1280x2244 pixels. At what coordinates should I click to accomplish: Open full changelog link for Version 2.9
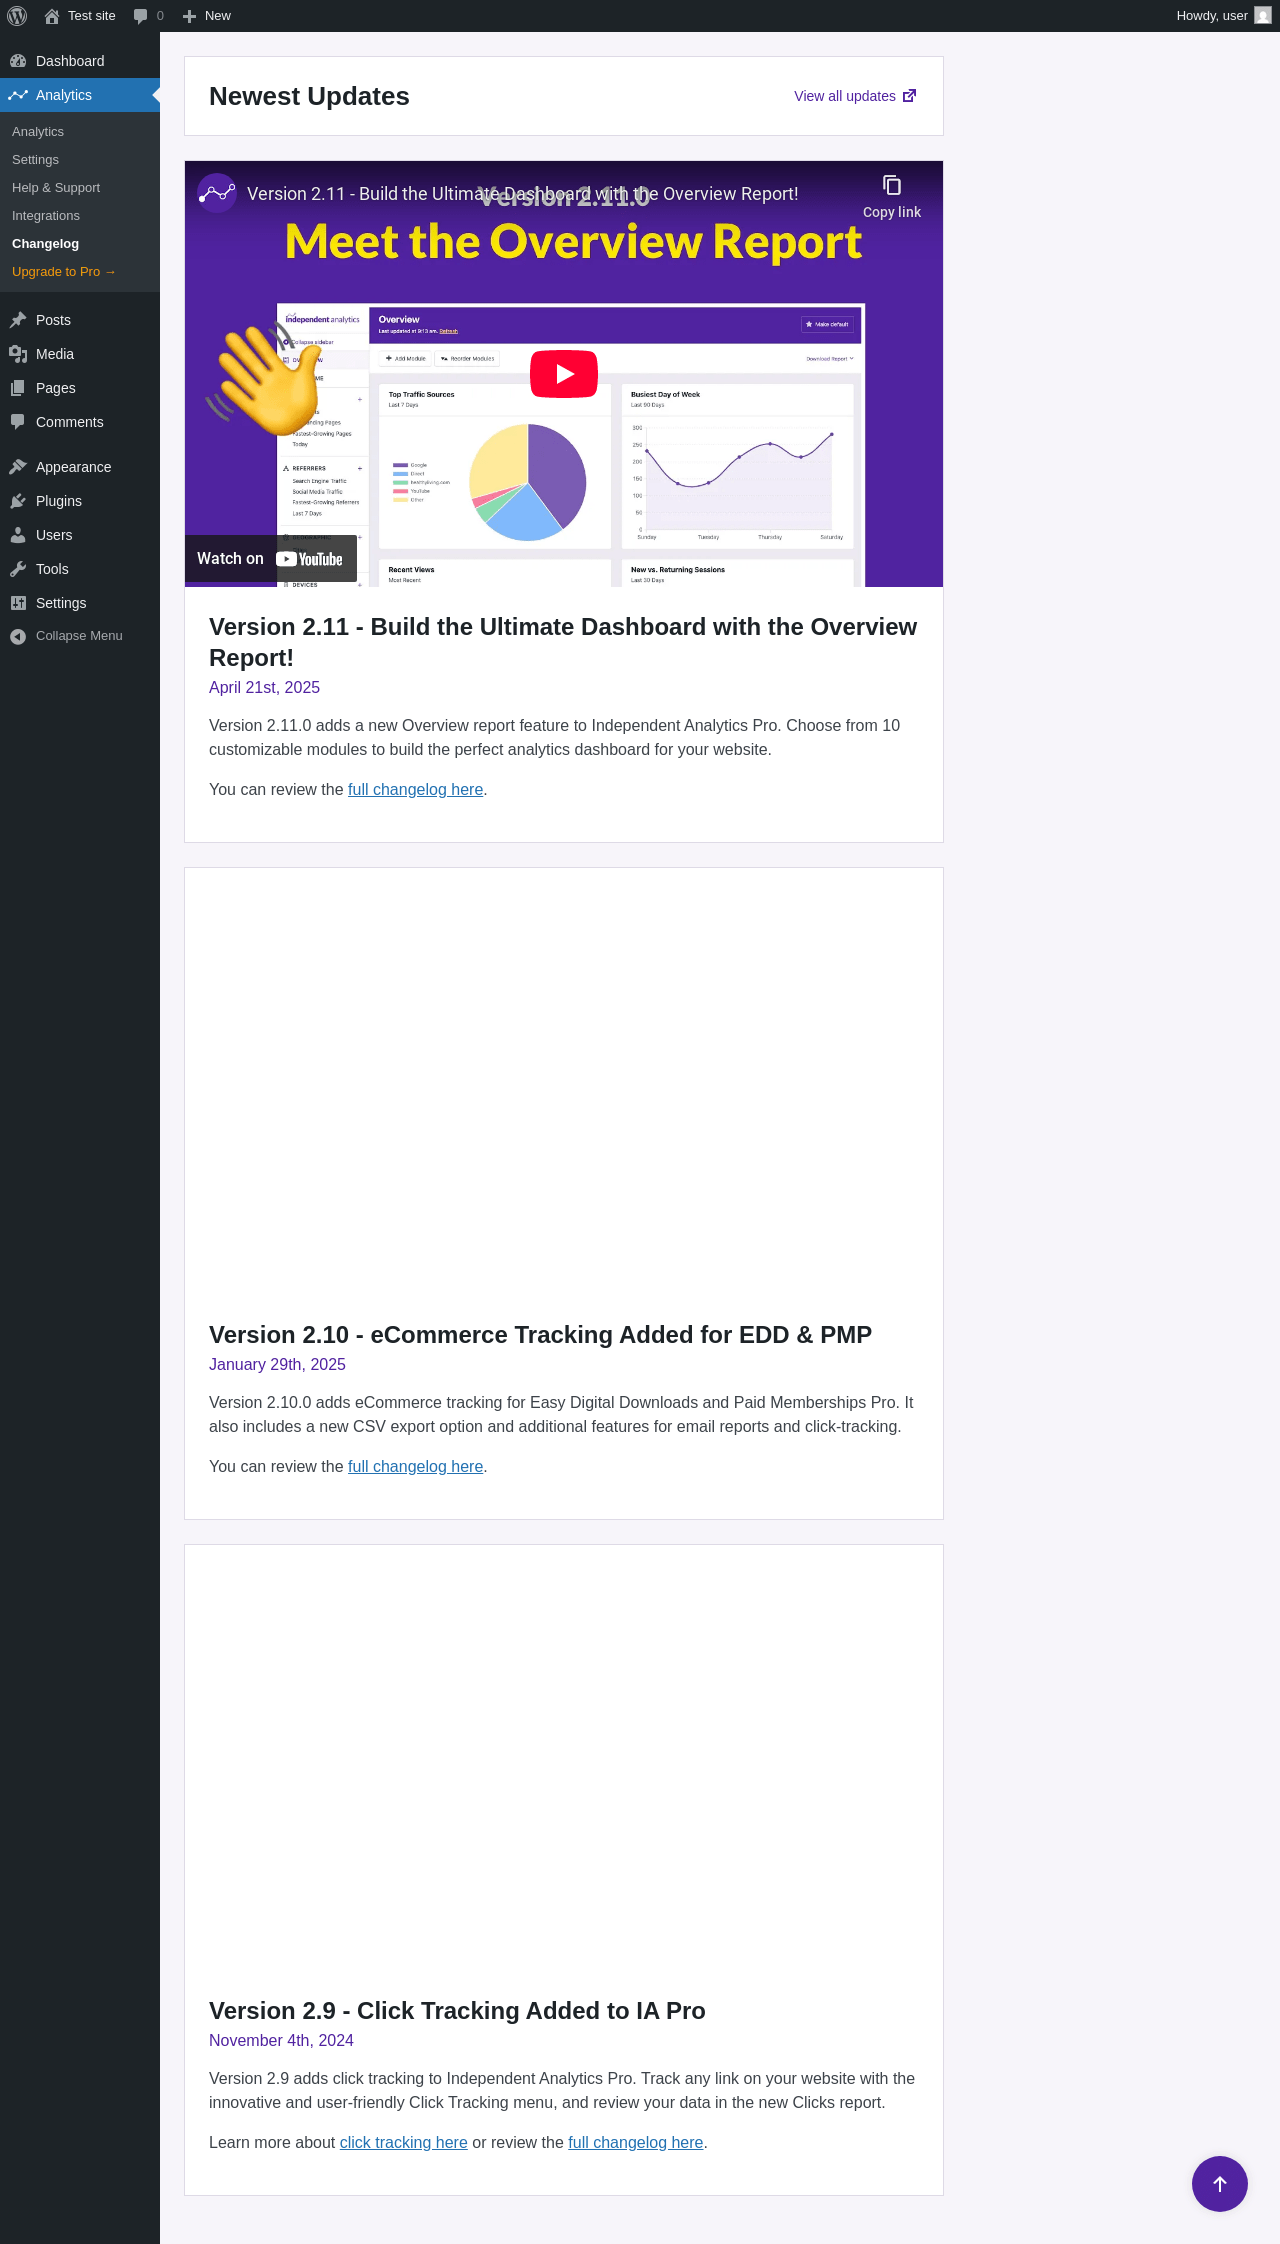(636, 2143)
